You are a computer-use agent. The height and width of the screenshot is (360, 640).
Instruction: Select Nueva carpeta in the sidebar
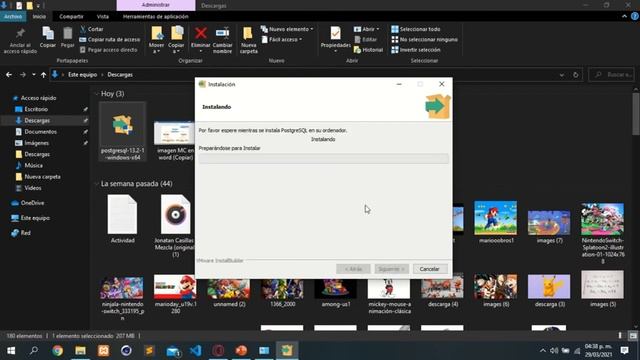pos(42,177)
